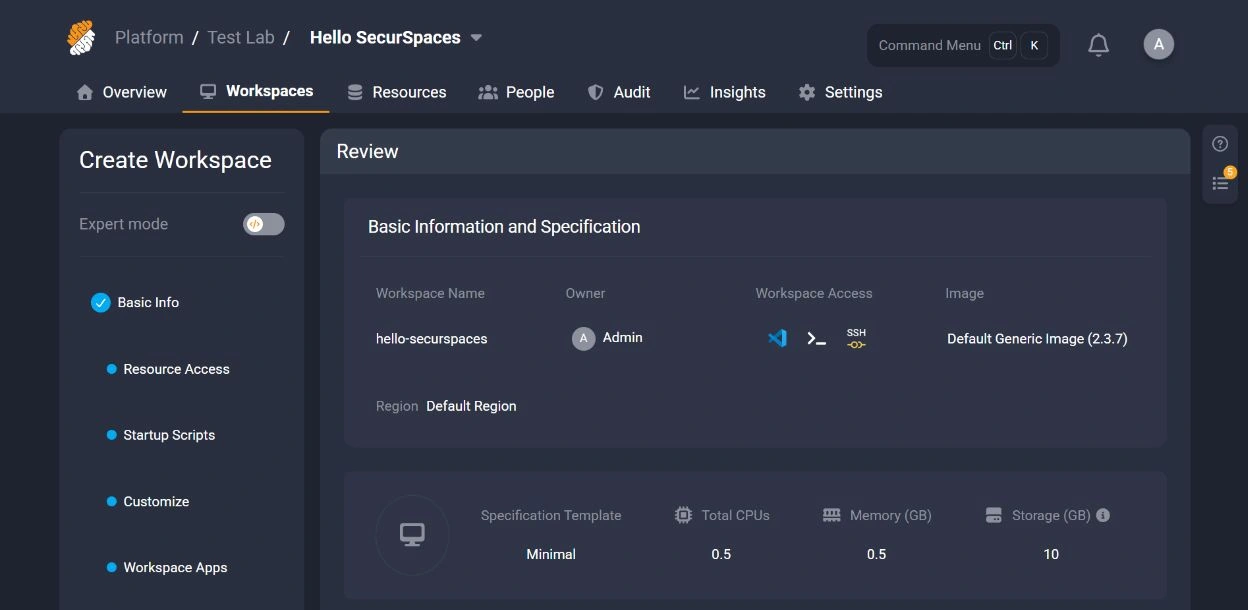Viewport: 1248px width, 610px height.
Task: Click the Test Lab breadcrumb link
Action: tap(241, 37)
